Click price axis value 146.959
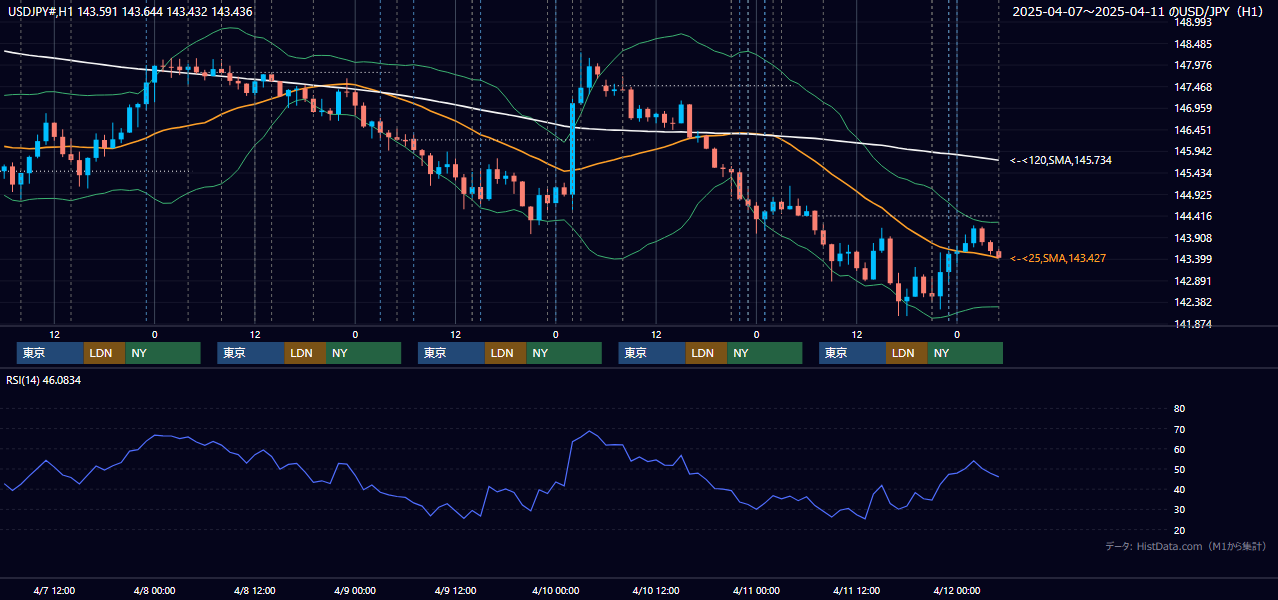1278x600 pixels. tap(1193, 108)
